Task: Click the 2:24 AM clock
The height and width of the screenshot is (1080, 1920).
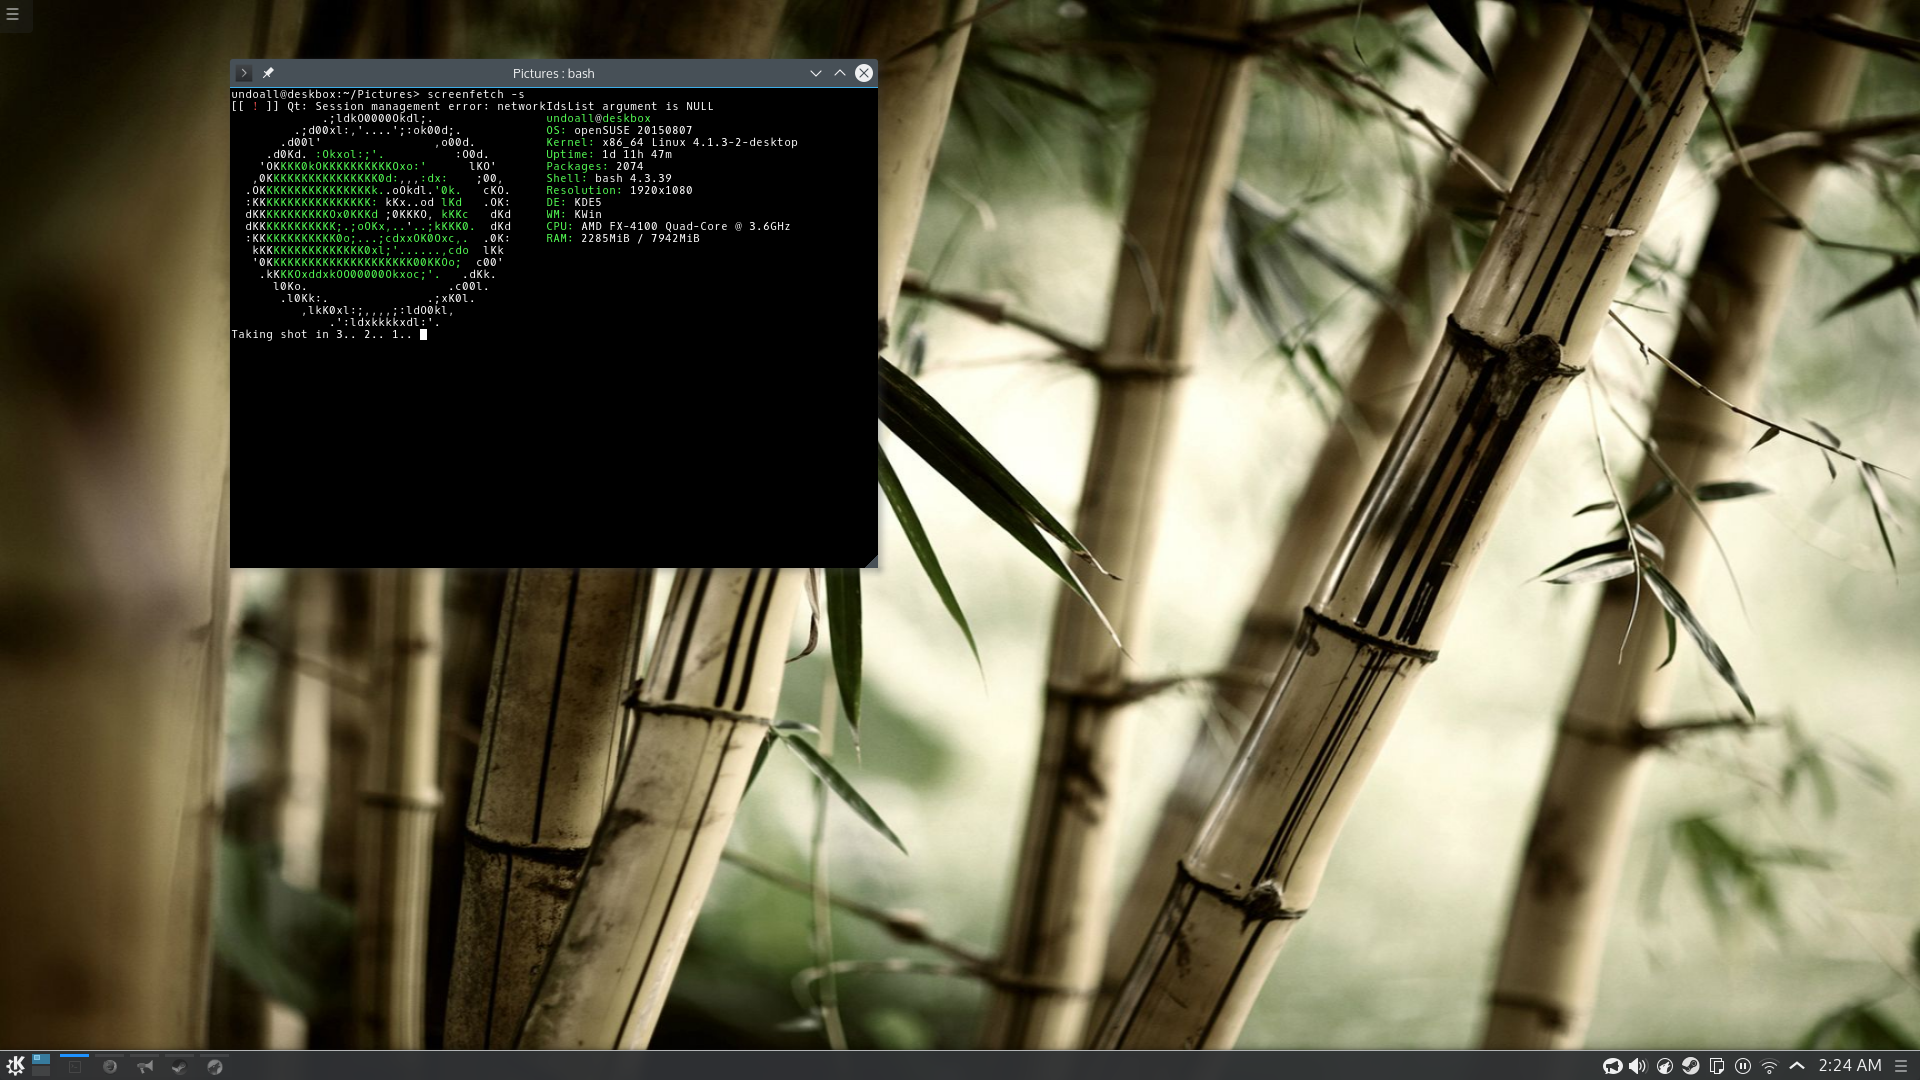Action: [x=1849, y=1066]
